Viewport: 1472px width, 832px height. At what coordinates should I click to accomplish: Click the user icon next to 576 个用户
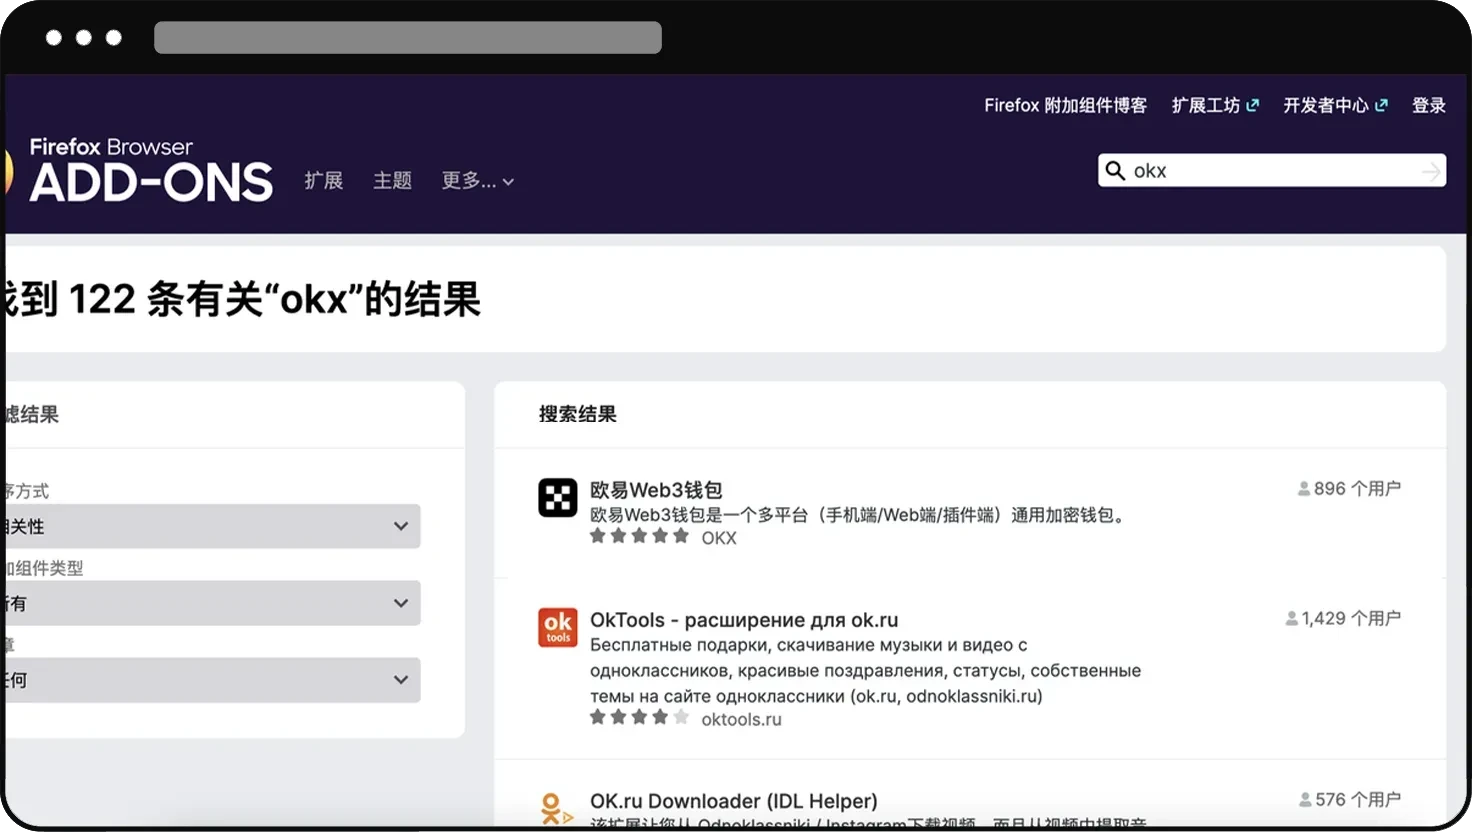1305,800
